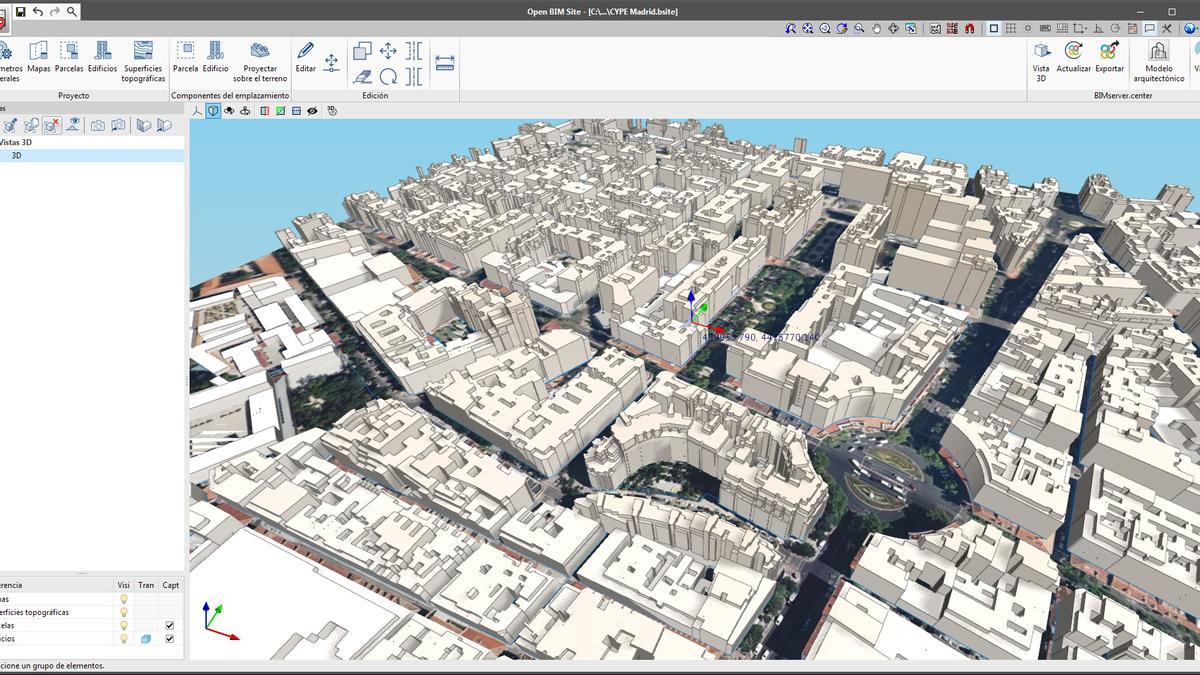
Task: Click the search magnifier in the top-left toolbar
Action: coord(70,10)
